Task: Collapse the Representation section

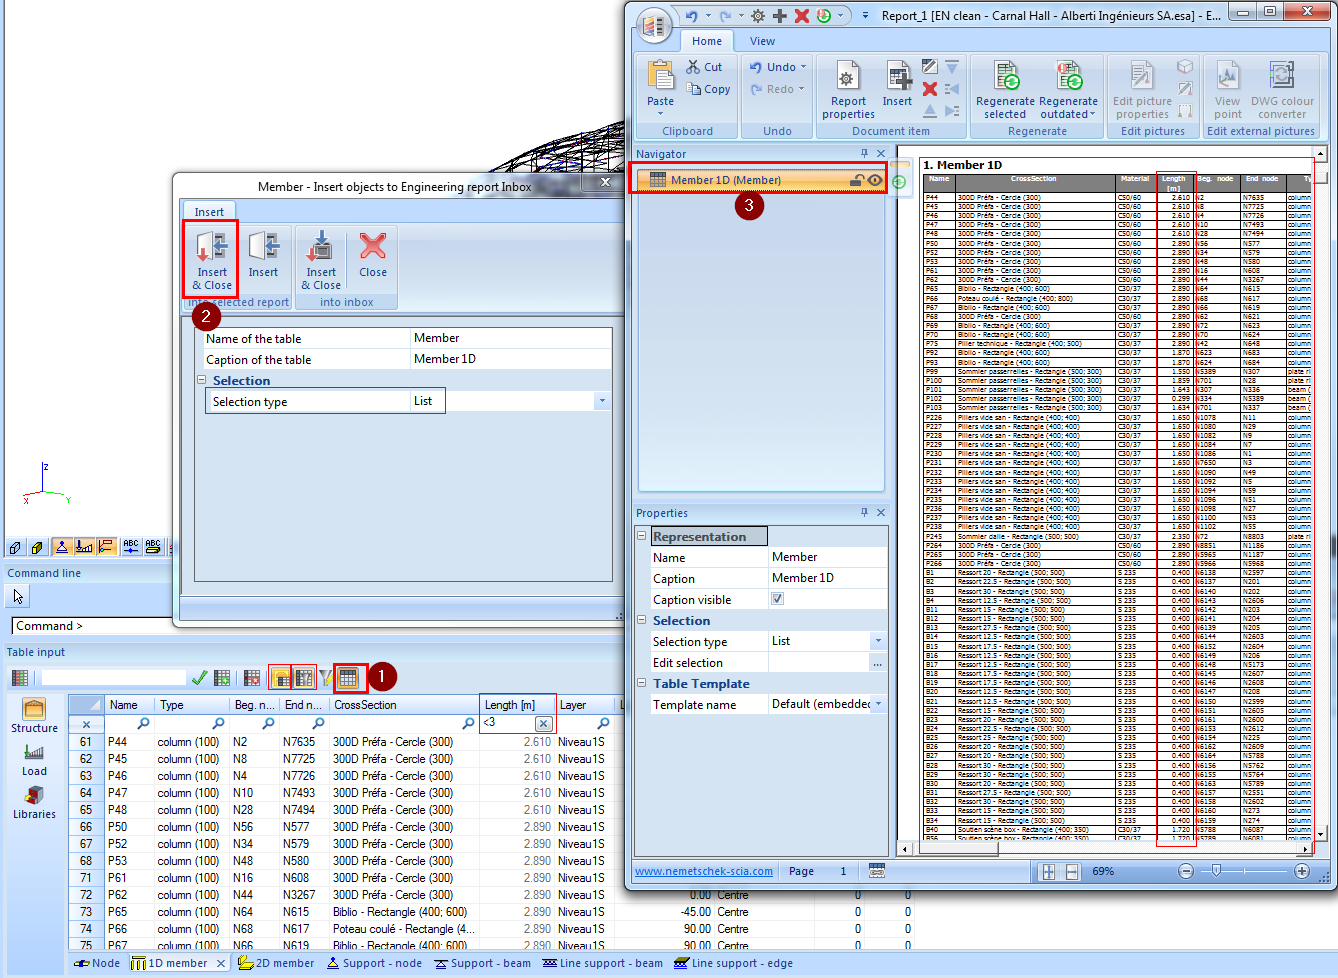Action: pos(641,536)
